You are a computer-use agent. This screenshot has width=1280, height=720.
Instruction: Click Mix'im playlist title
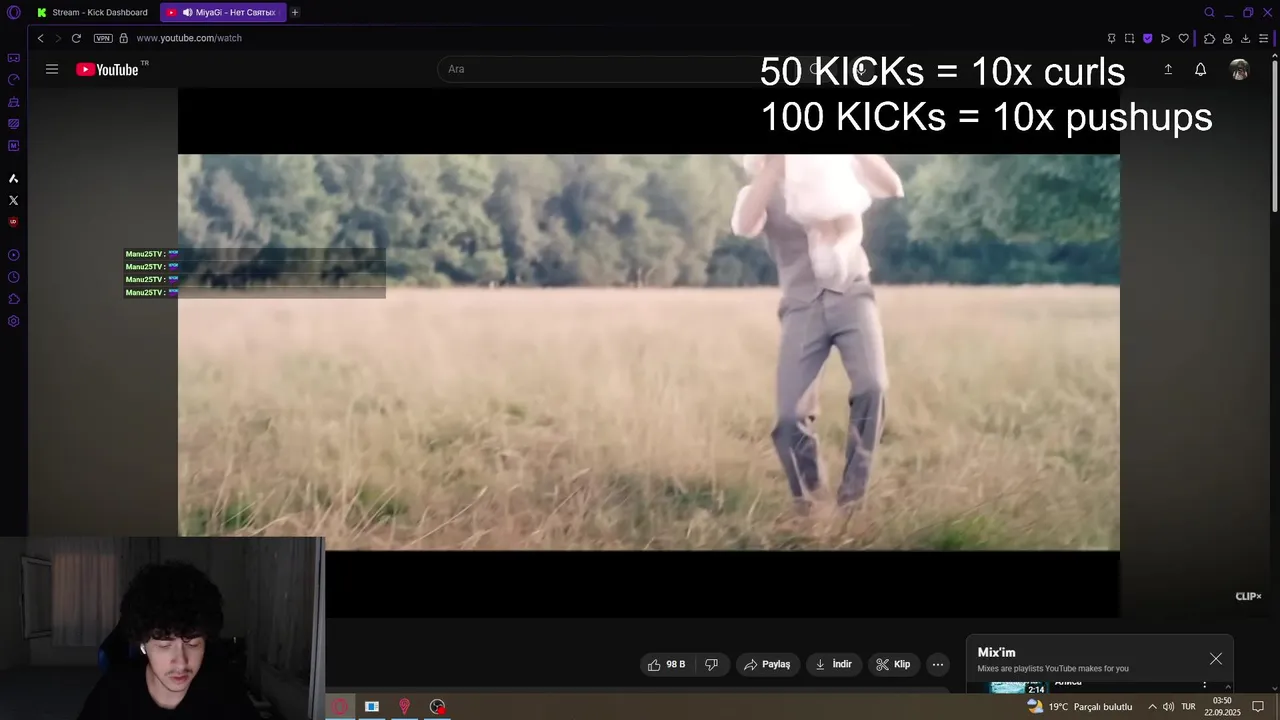[x=996, y=652]
